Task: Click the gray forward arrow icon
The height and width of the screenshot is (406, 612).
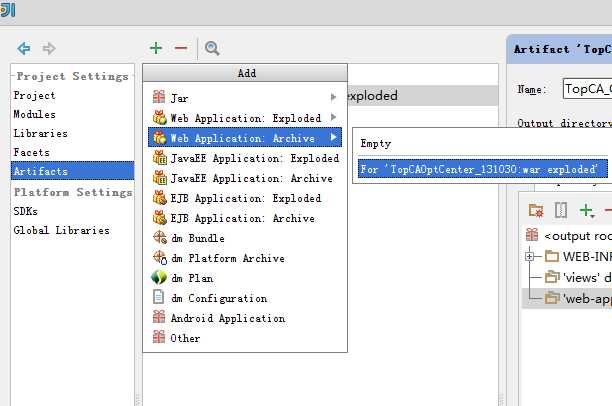Action: point(49,48)
